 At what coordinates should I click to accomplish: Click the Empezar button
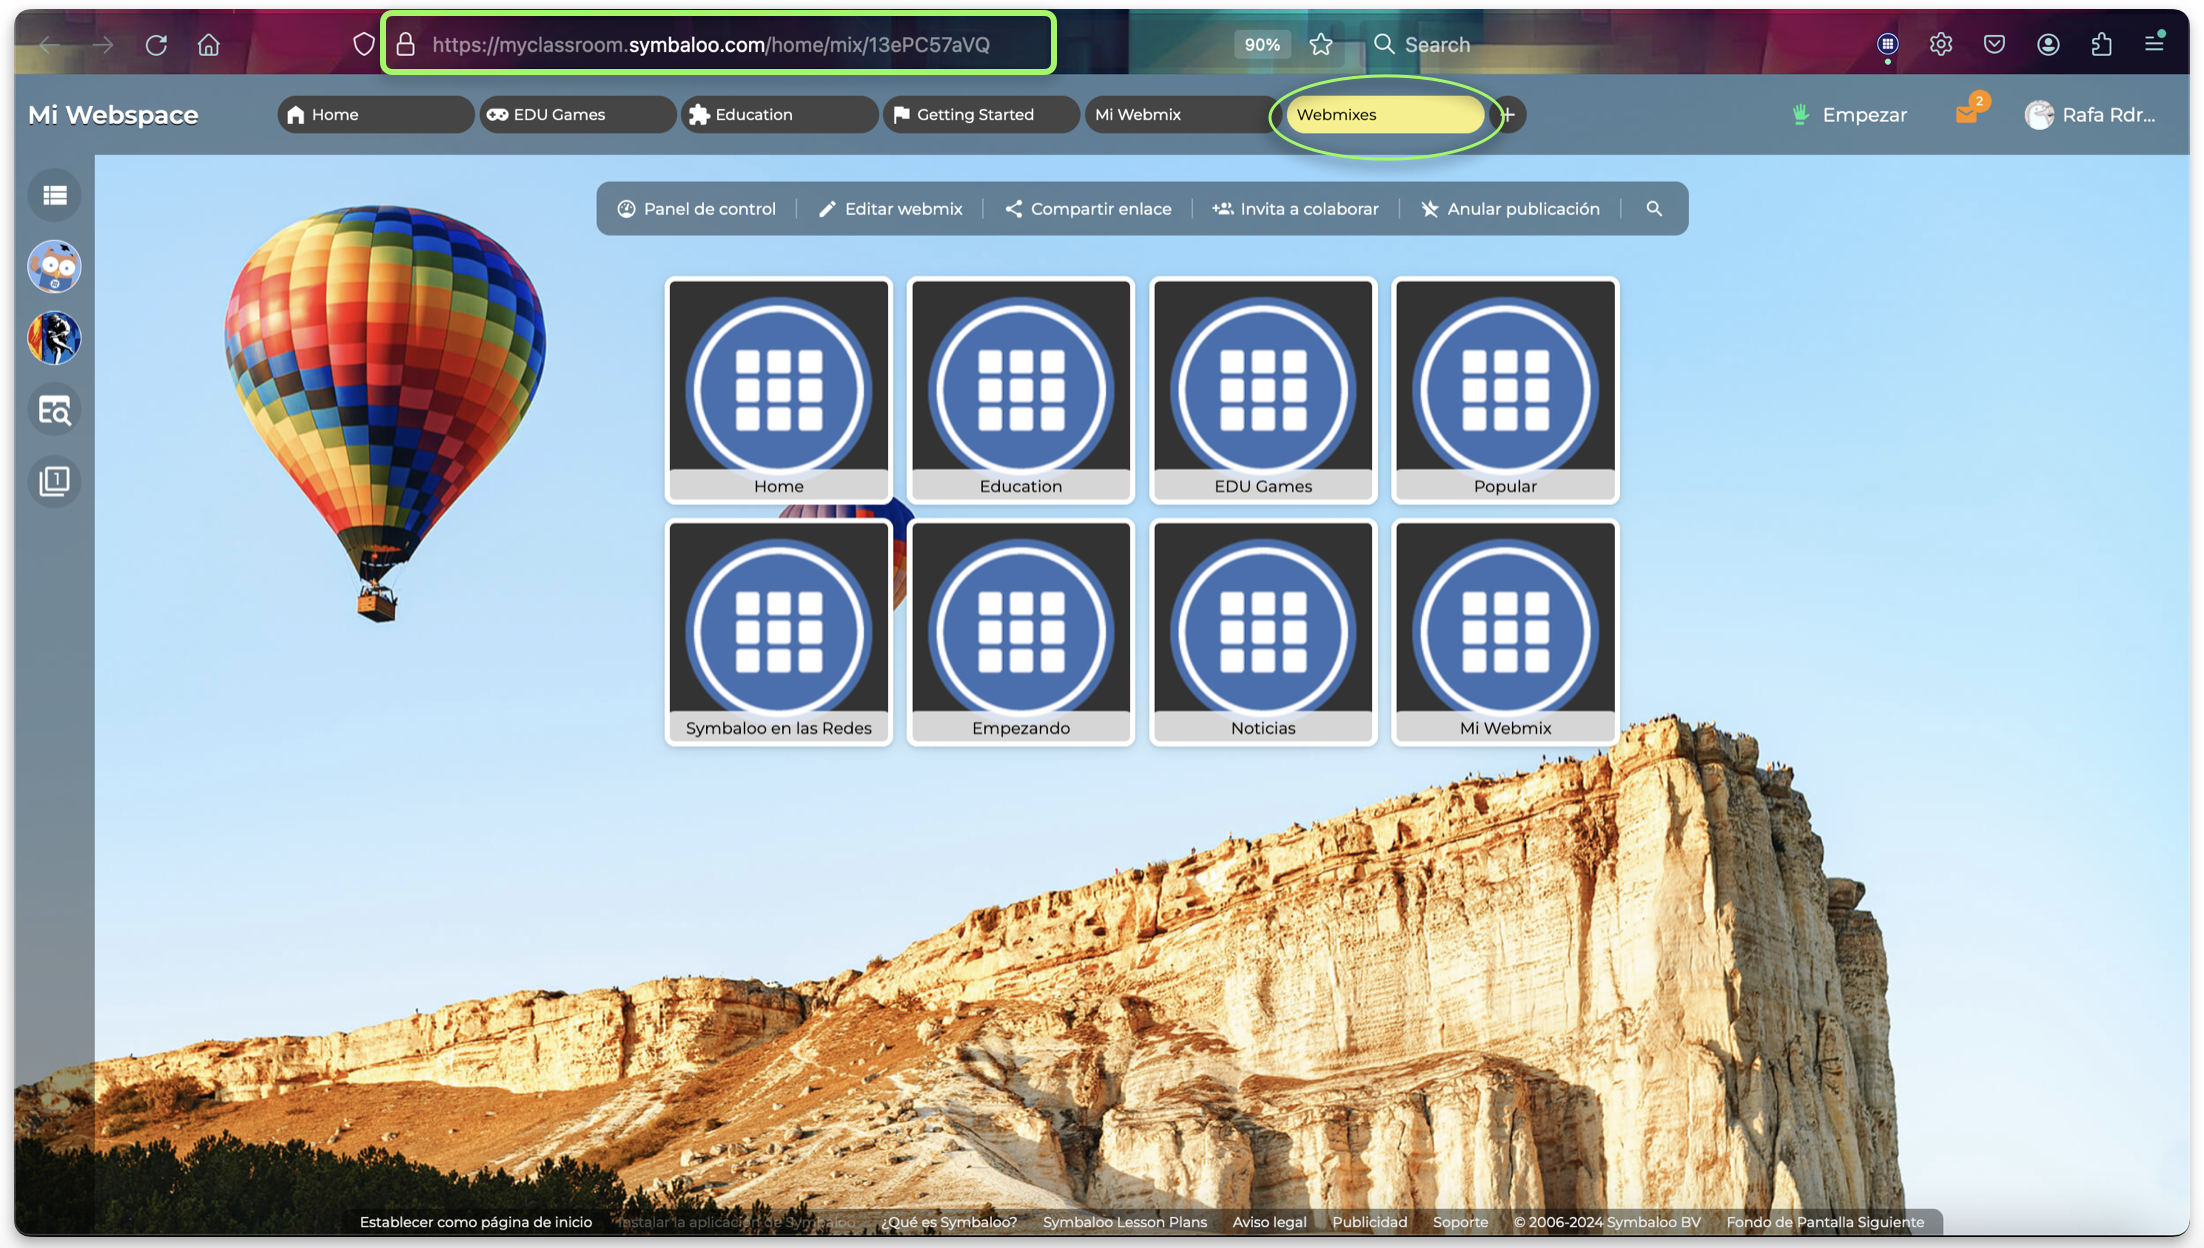[x=1849, y=114]
